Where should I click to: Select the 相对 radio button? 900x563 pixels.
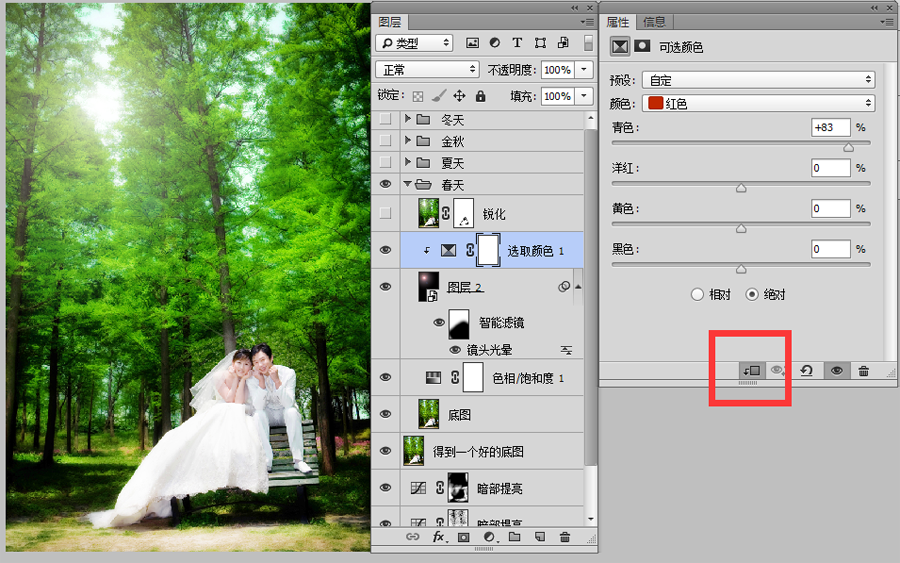697,294
